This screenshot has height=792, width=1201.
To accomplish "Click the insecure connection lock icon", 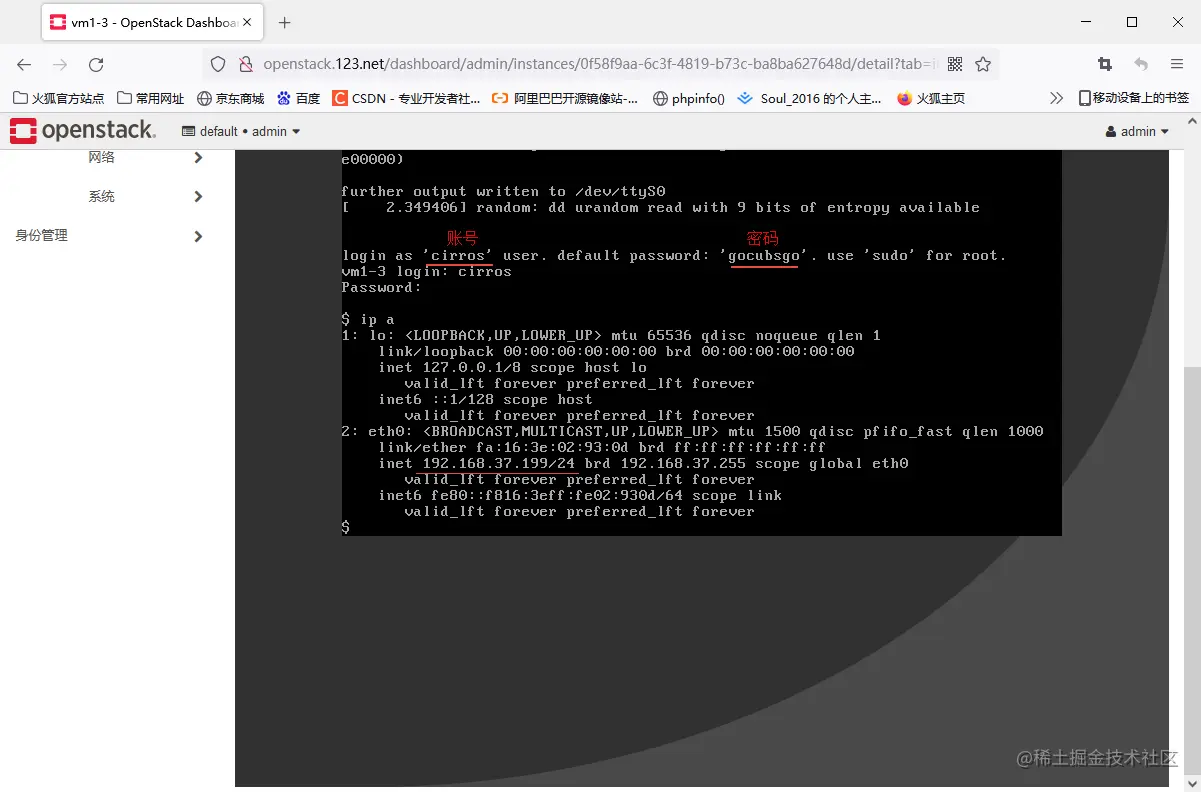I will (x=245, y=64).
